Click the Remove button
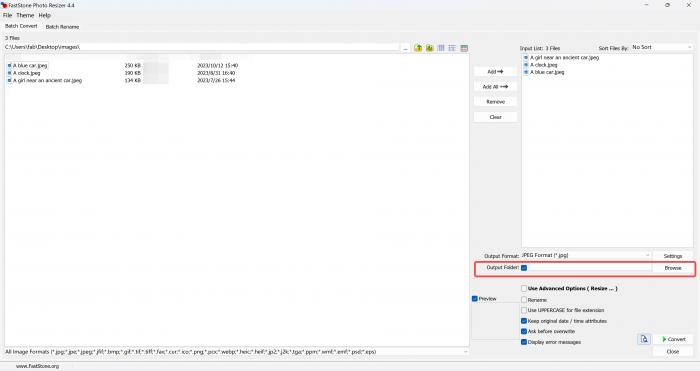Screen dimensions: 700x371 coord(495,102)
